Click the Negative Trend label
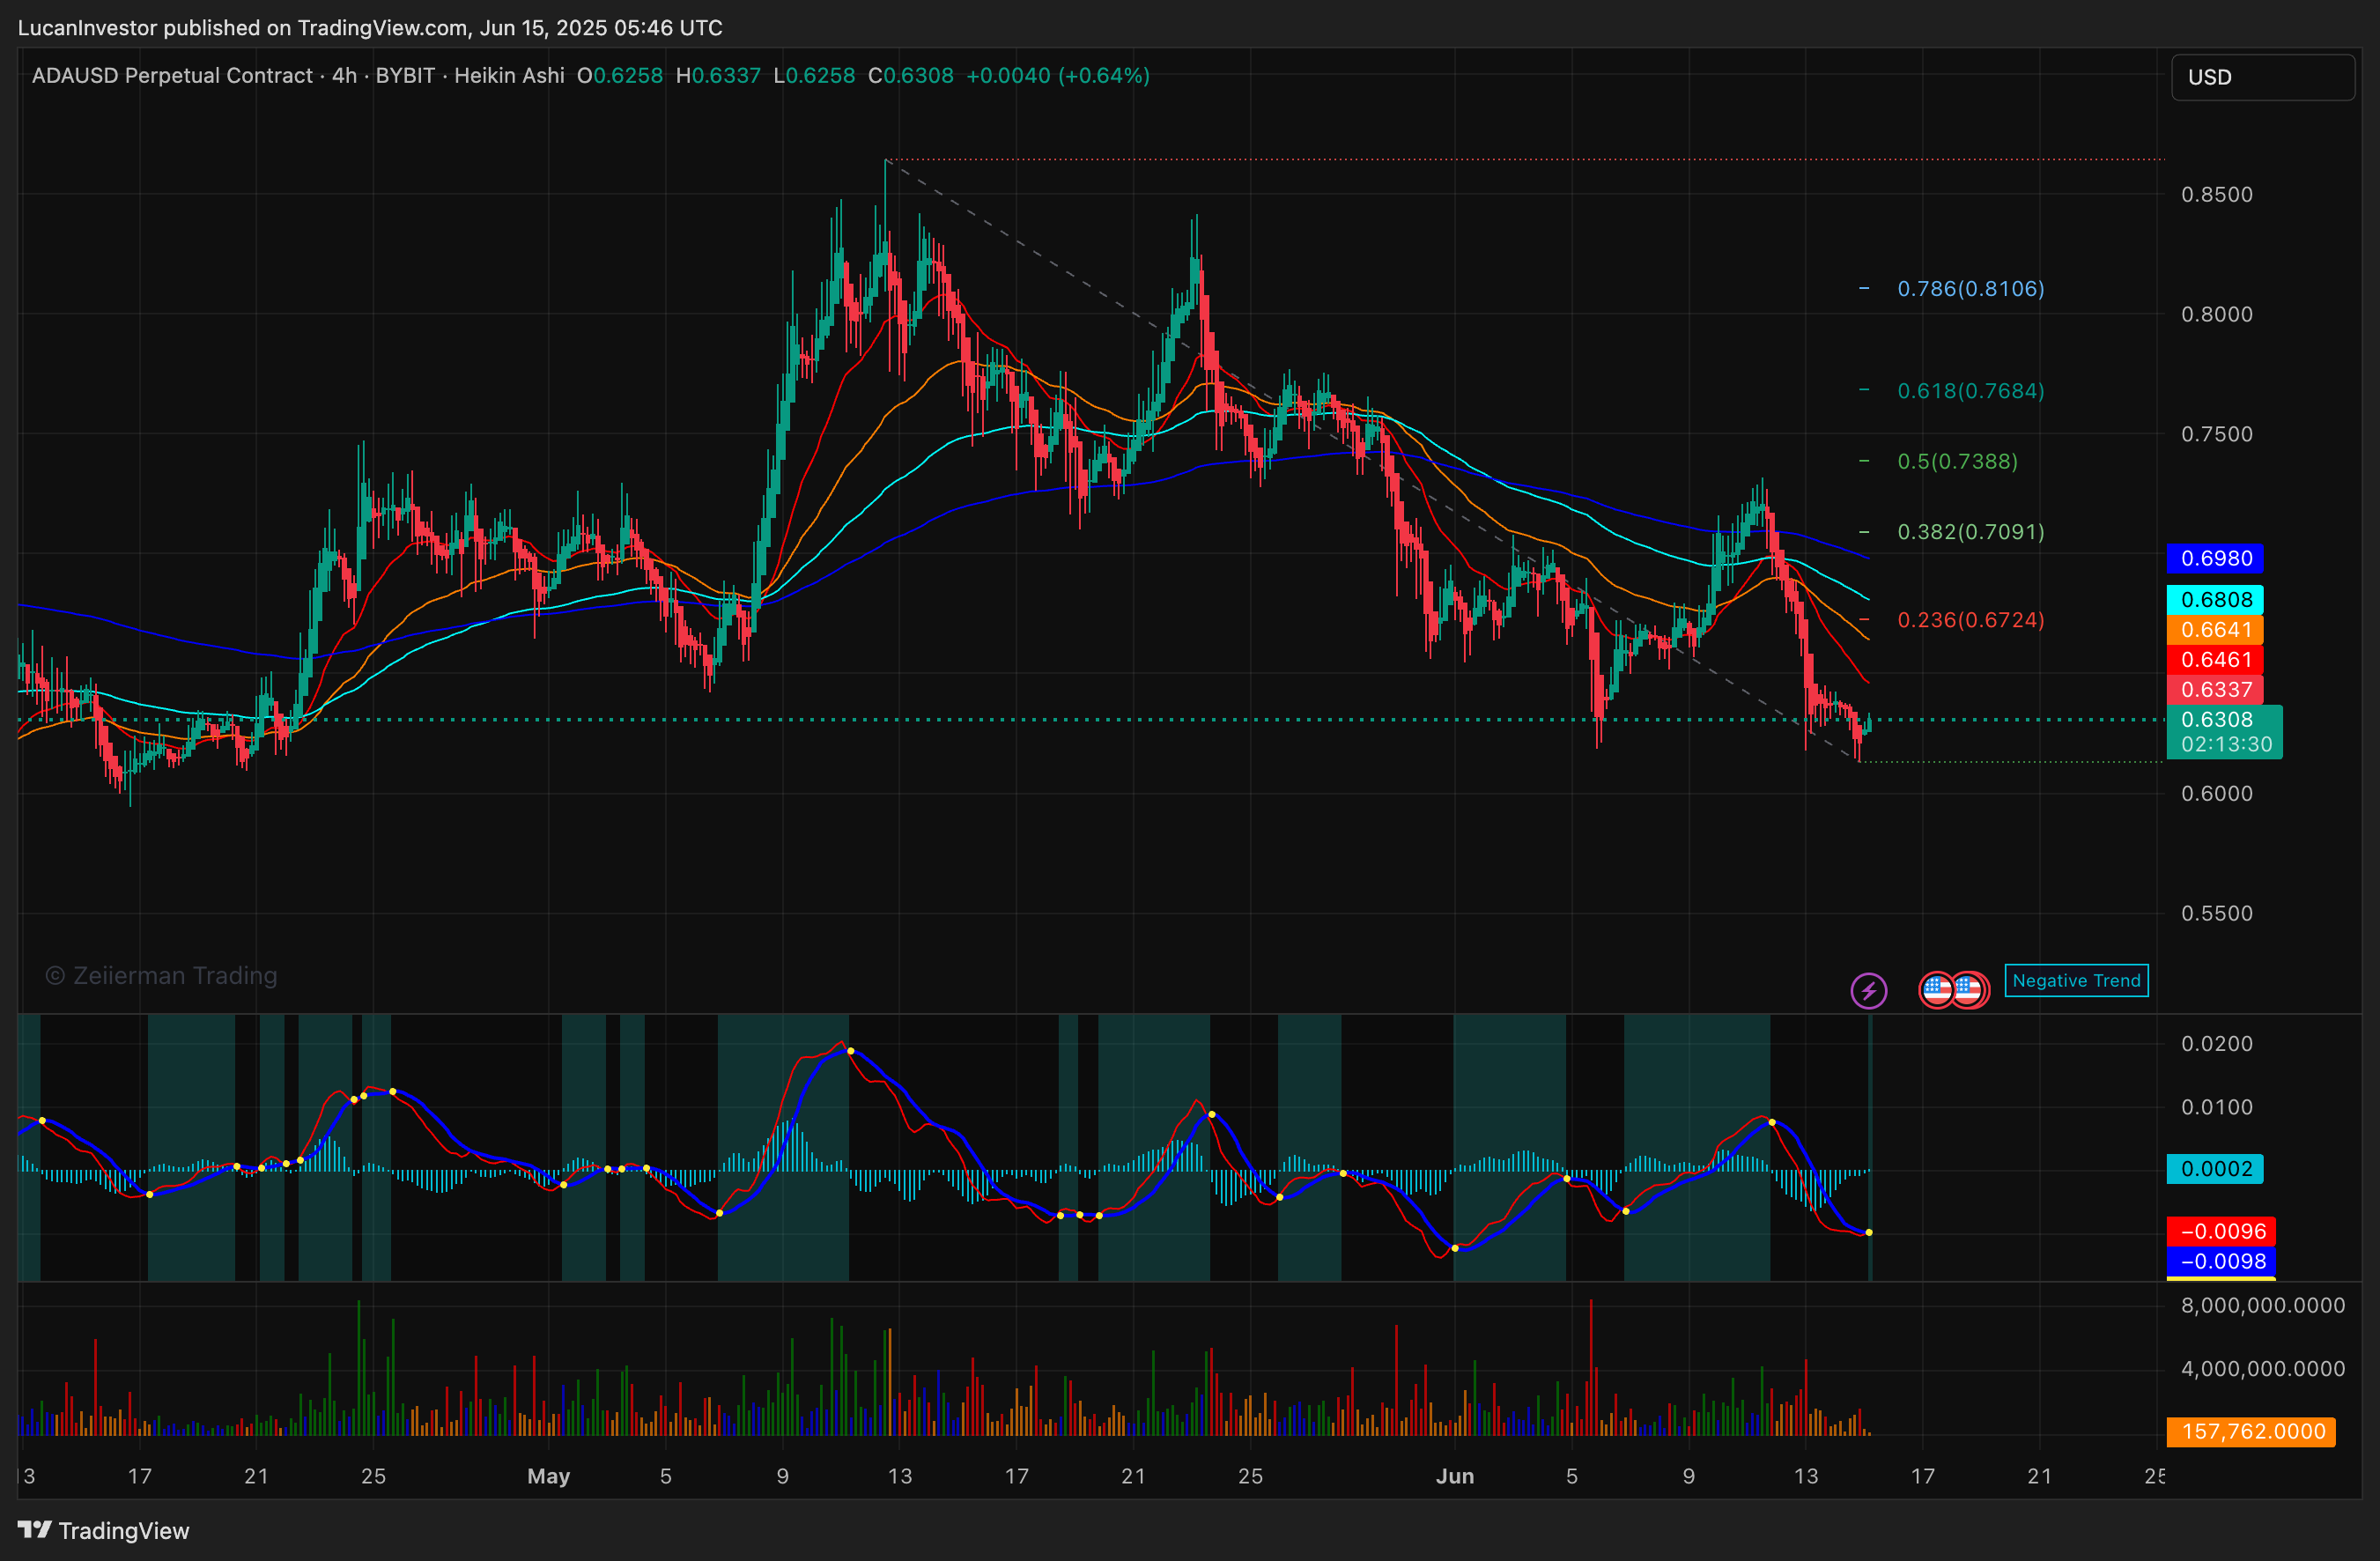This screenshot has height=1561, width=2380. pos(2076,980)
